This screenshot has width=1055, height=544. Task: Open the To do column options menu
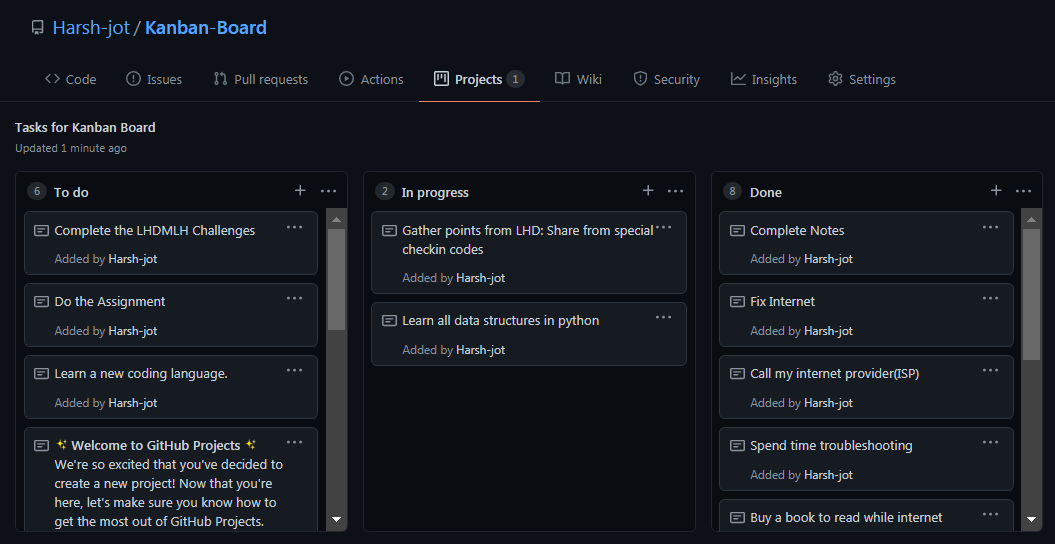point(328,192)
